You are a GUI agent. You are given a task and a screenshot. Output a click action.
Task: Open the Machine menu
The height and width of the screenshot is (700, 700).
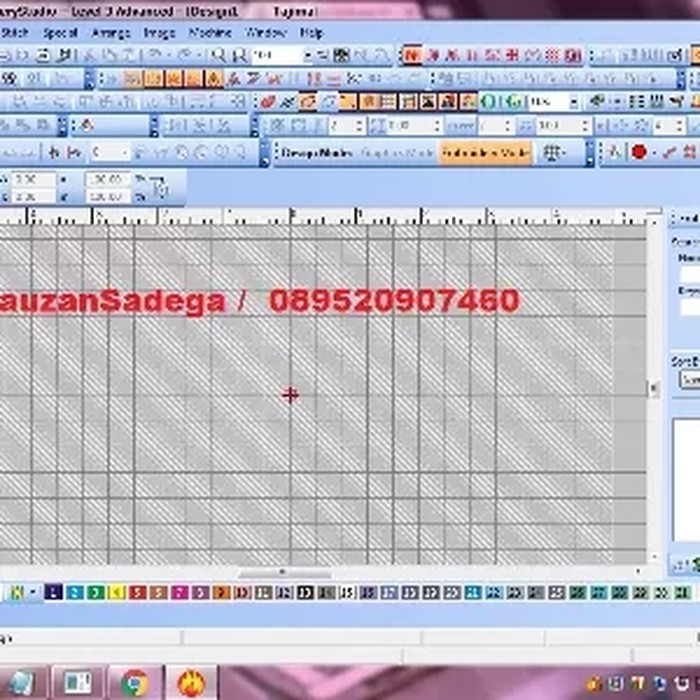[210, 33]
